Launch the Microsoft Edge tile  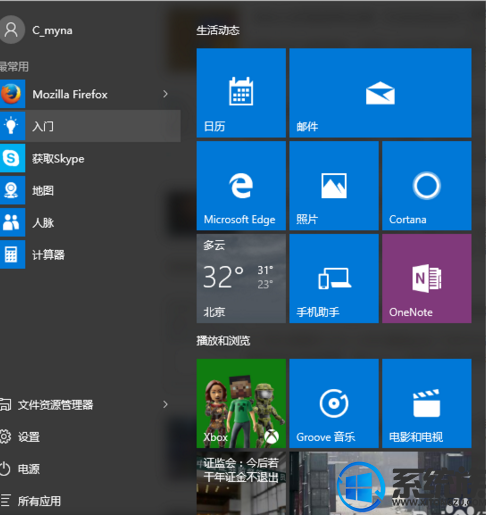[x=241, y=186]
